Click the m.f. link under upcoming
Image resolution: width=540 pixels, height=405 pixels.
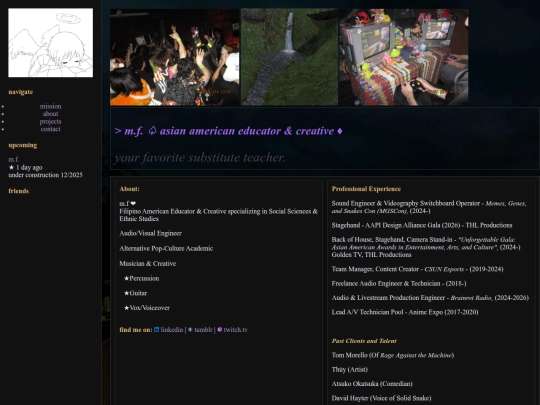tap(13, 159)
